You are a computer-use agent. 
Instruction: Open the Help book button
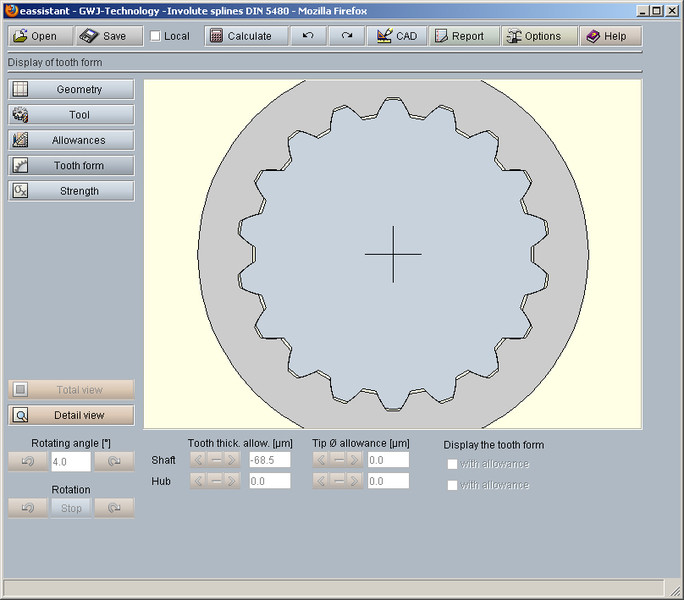tap(607, 36)
